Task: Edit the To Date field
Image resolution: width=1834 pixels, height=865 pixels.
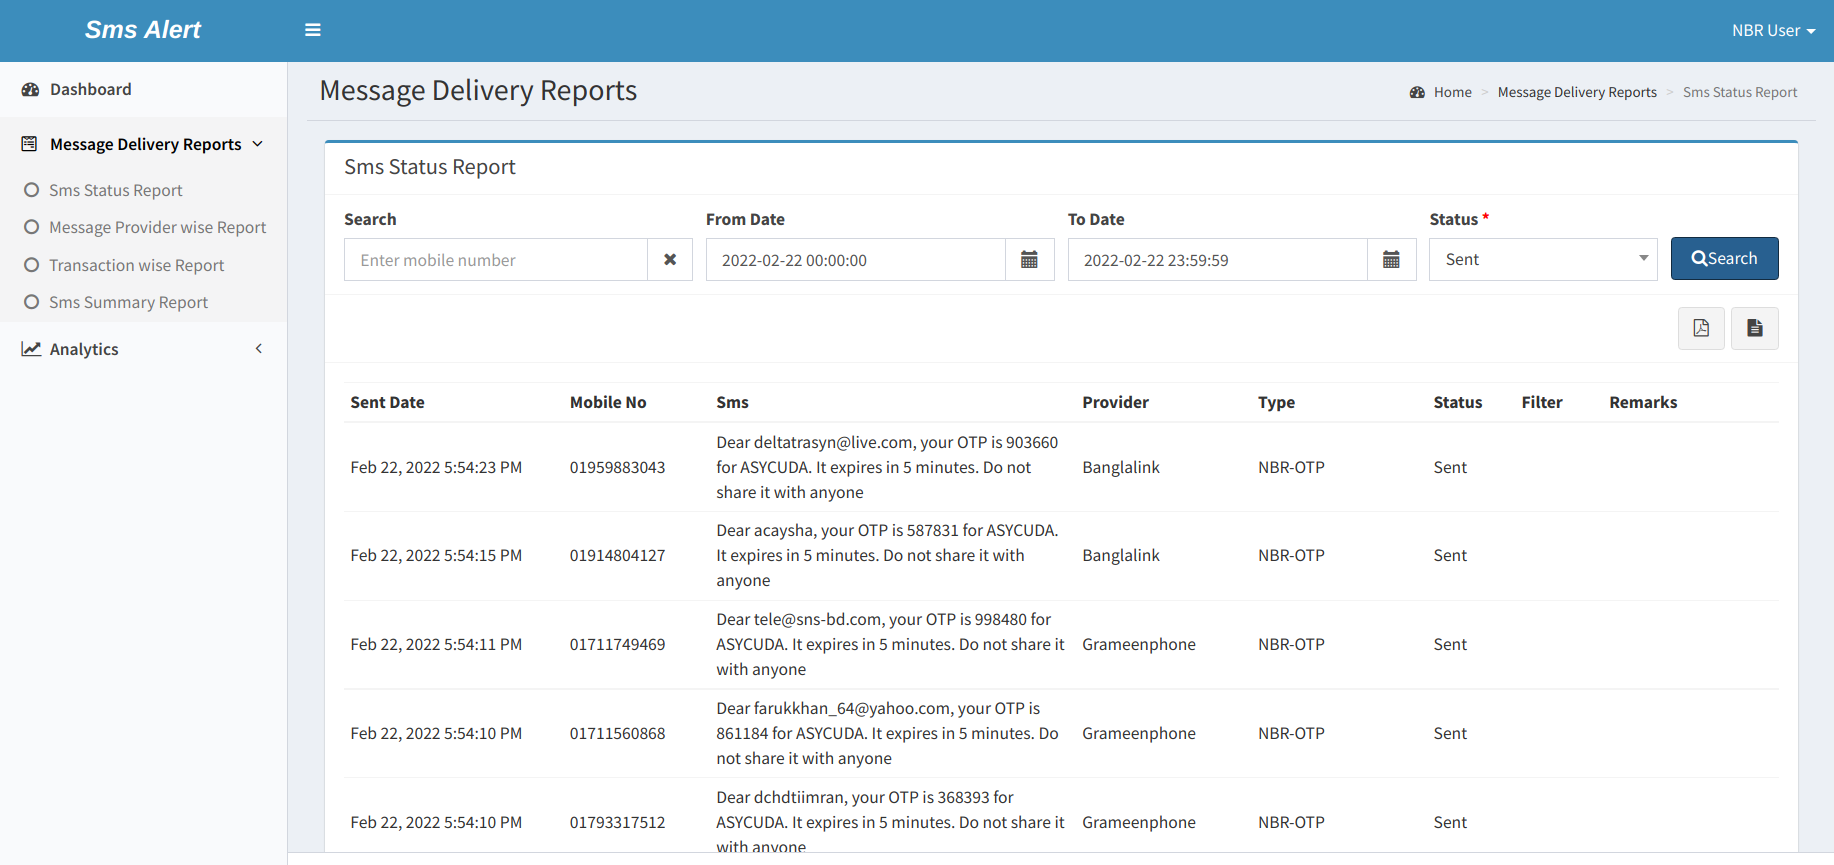Action: point(1218,260)
